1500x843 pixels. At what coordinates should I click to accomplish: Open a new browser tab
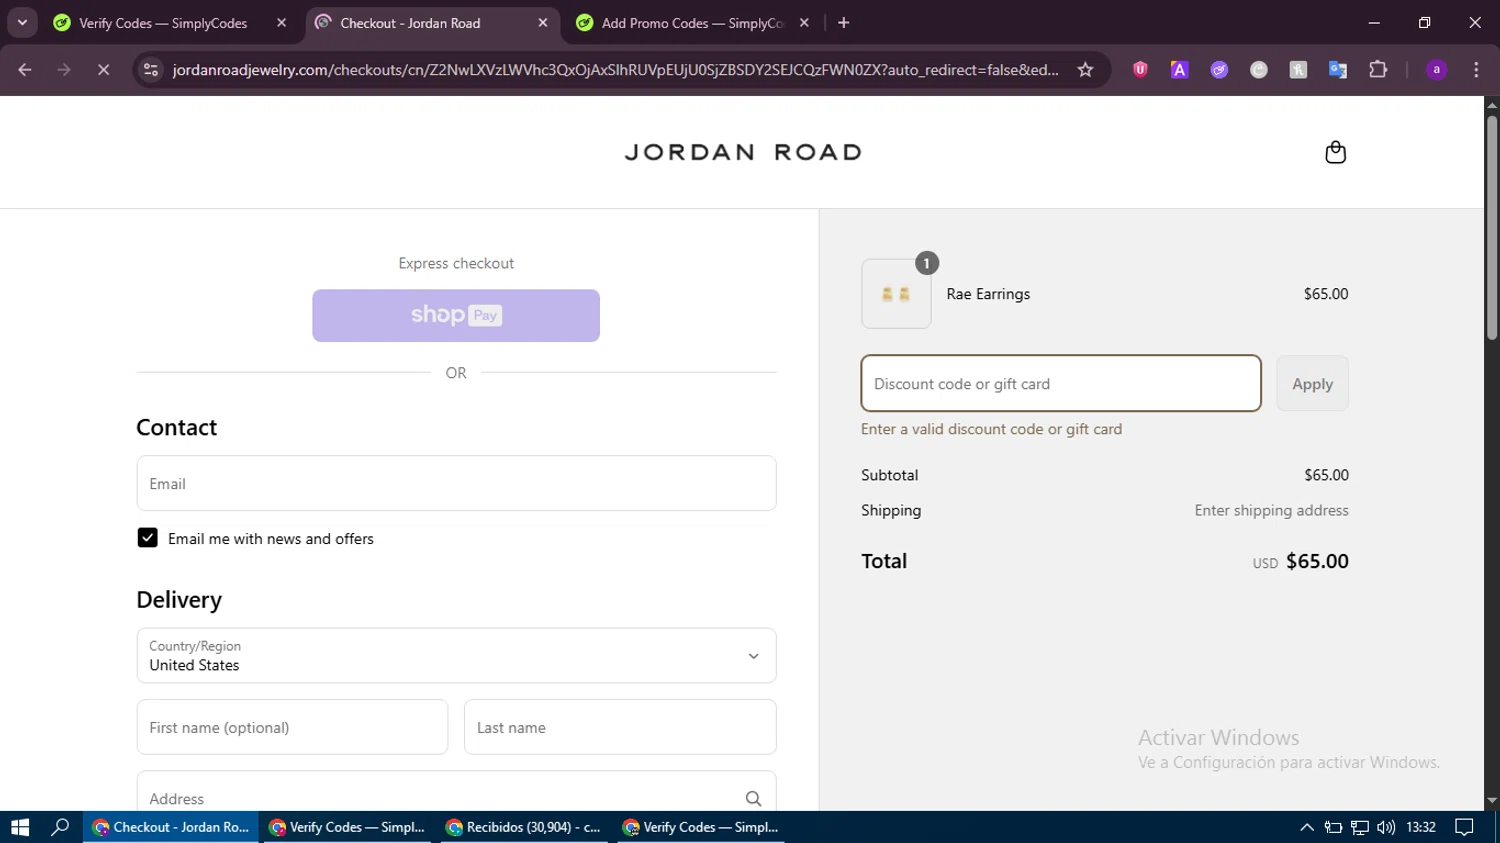click(x=844, y=23)
